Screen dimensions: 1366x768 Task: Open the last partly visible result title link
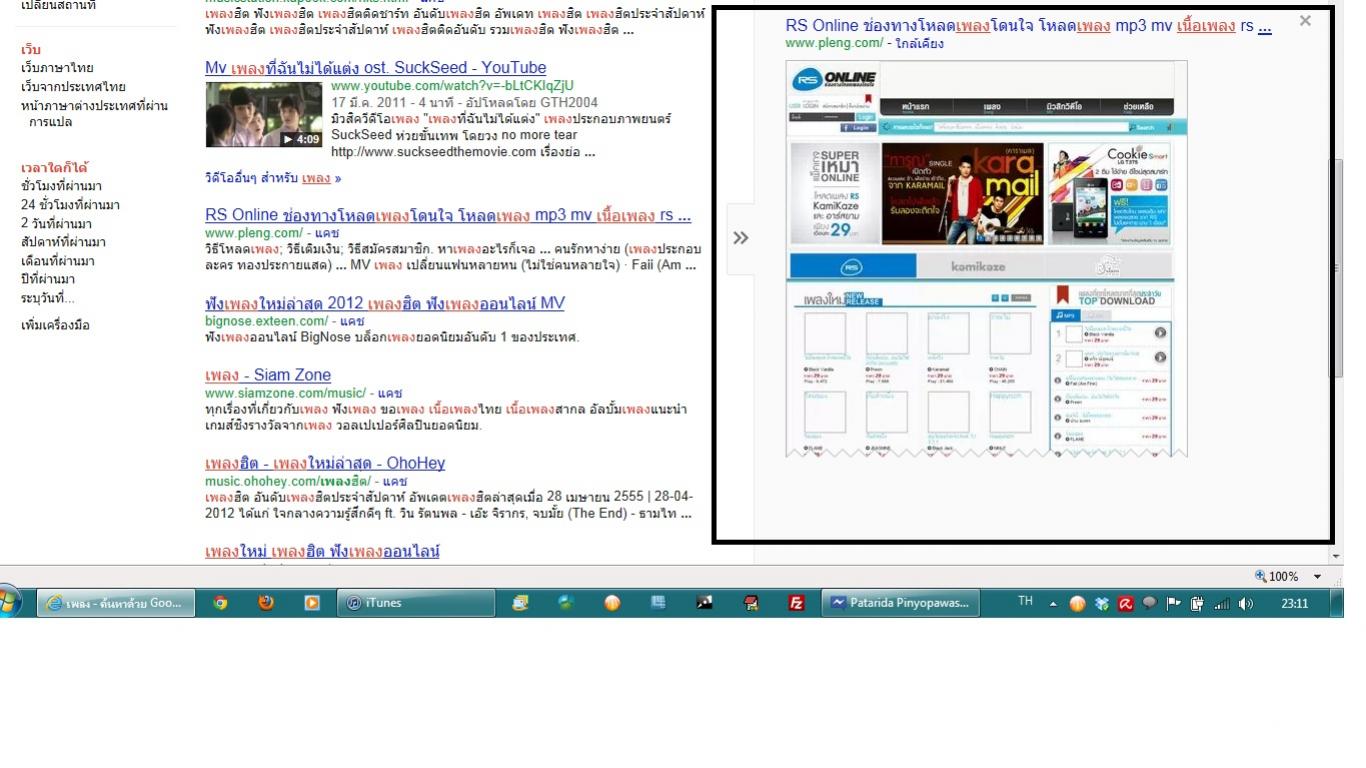[x=322, y=551]
